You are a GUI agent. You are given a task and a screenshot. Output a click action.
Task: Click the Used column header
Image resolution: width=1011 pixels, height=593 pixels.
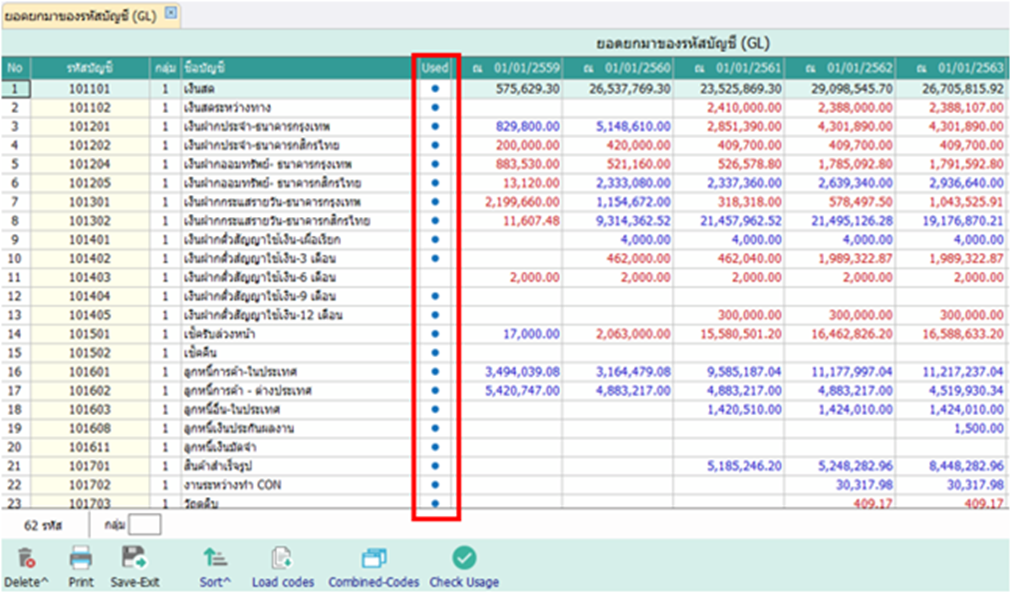tap(435, 68)
